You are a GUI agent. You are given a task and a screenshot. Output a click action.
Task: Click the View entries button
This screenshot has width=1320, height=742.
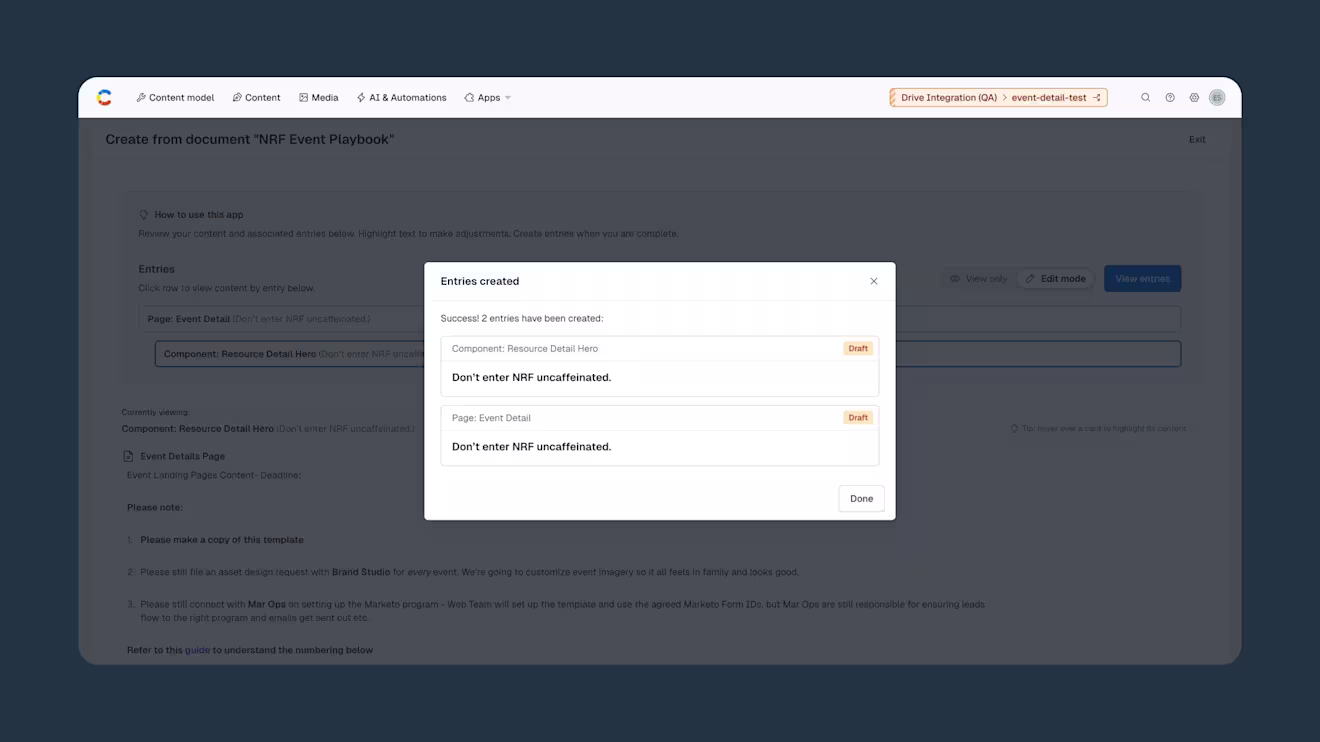[x=1142, y=279]
